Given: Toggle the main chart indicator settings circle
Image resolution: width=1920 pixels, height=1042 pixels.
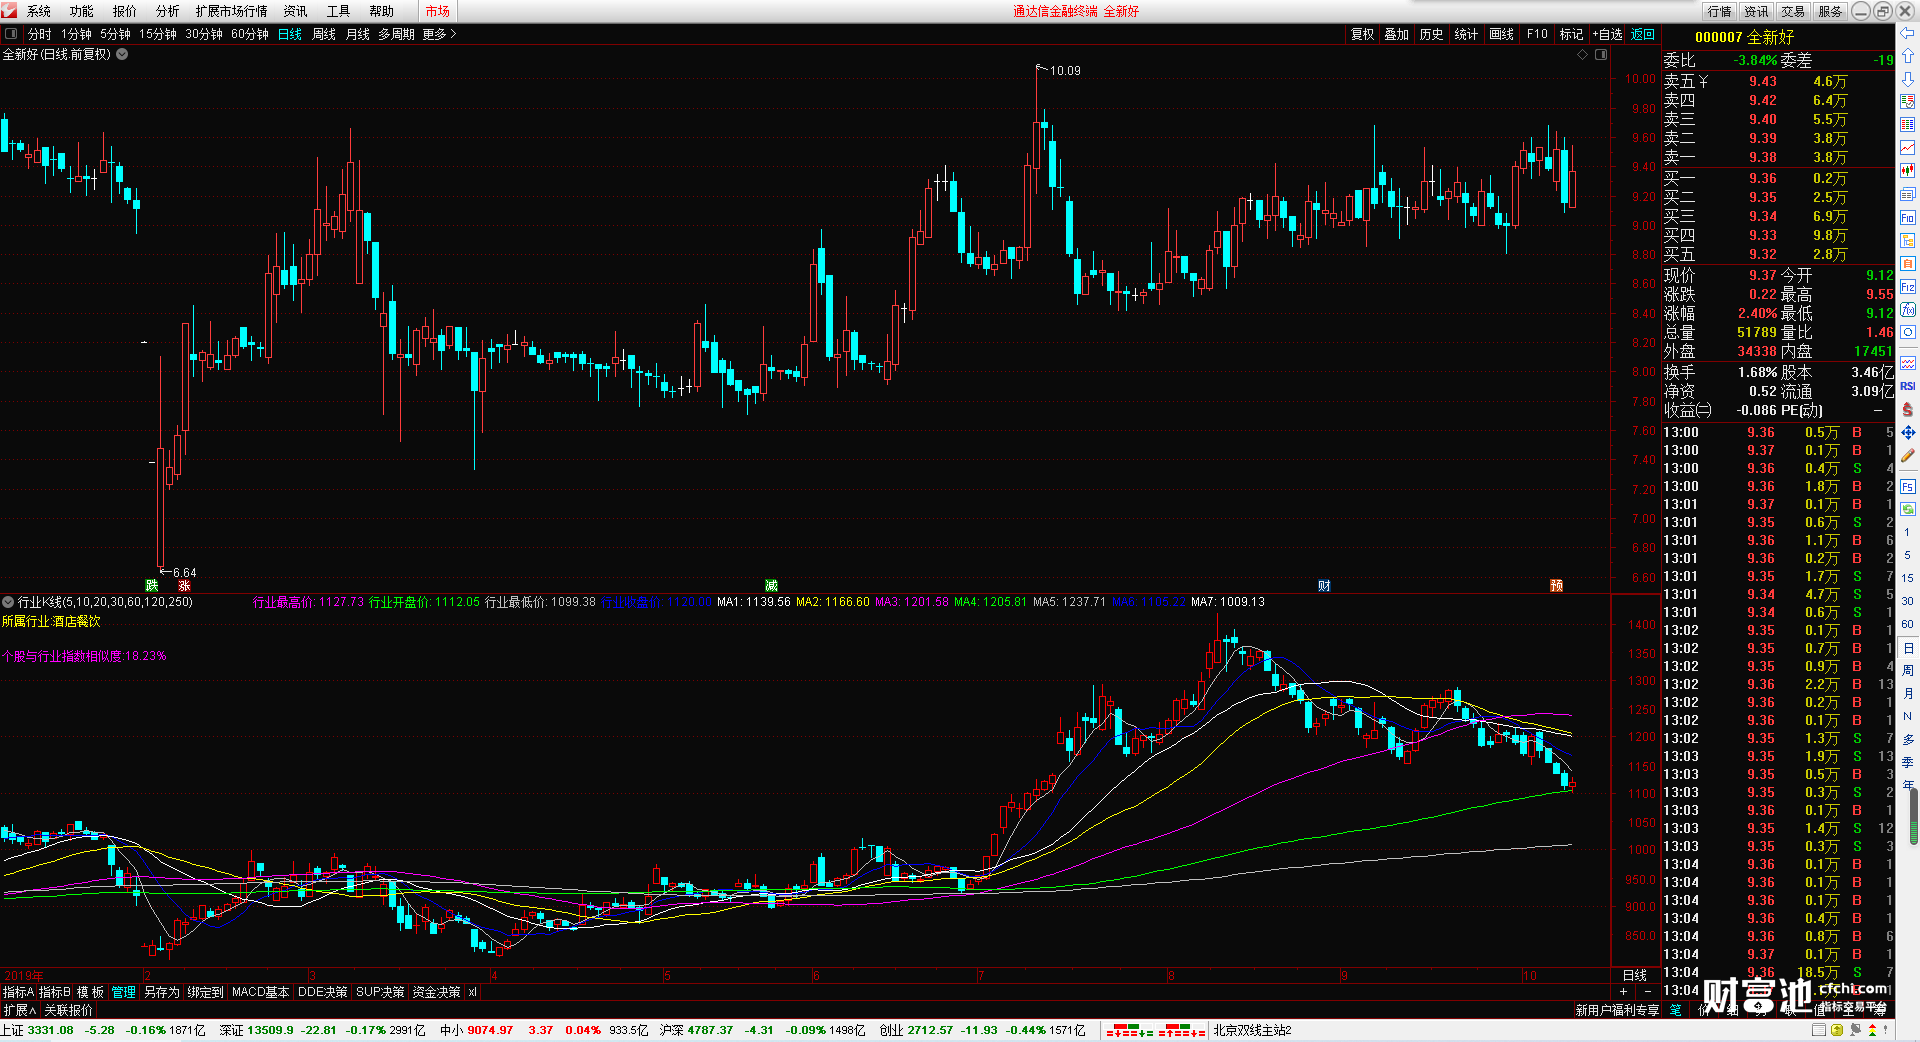Looking at the screenshot, I should coord(122,54).
